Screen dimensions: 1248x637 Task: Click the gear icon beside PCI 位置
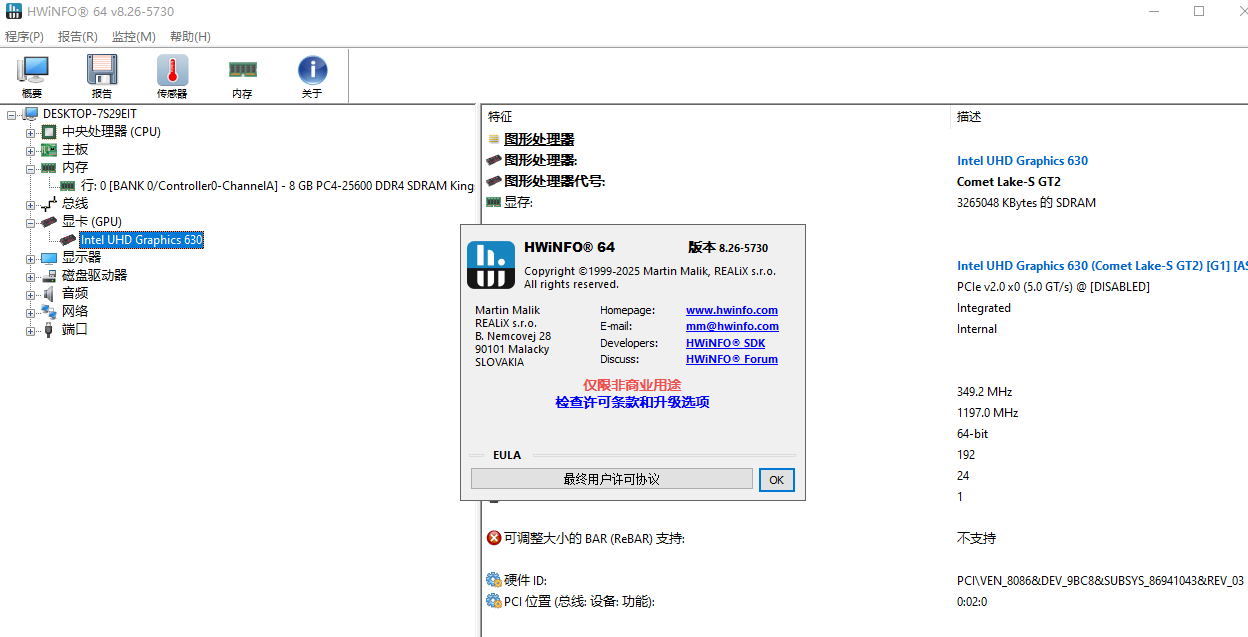tap(494, 601)
